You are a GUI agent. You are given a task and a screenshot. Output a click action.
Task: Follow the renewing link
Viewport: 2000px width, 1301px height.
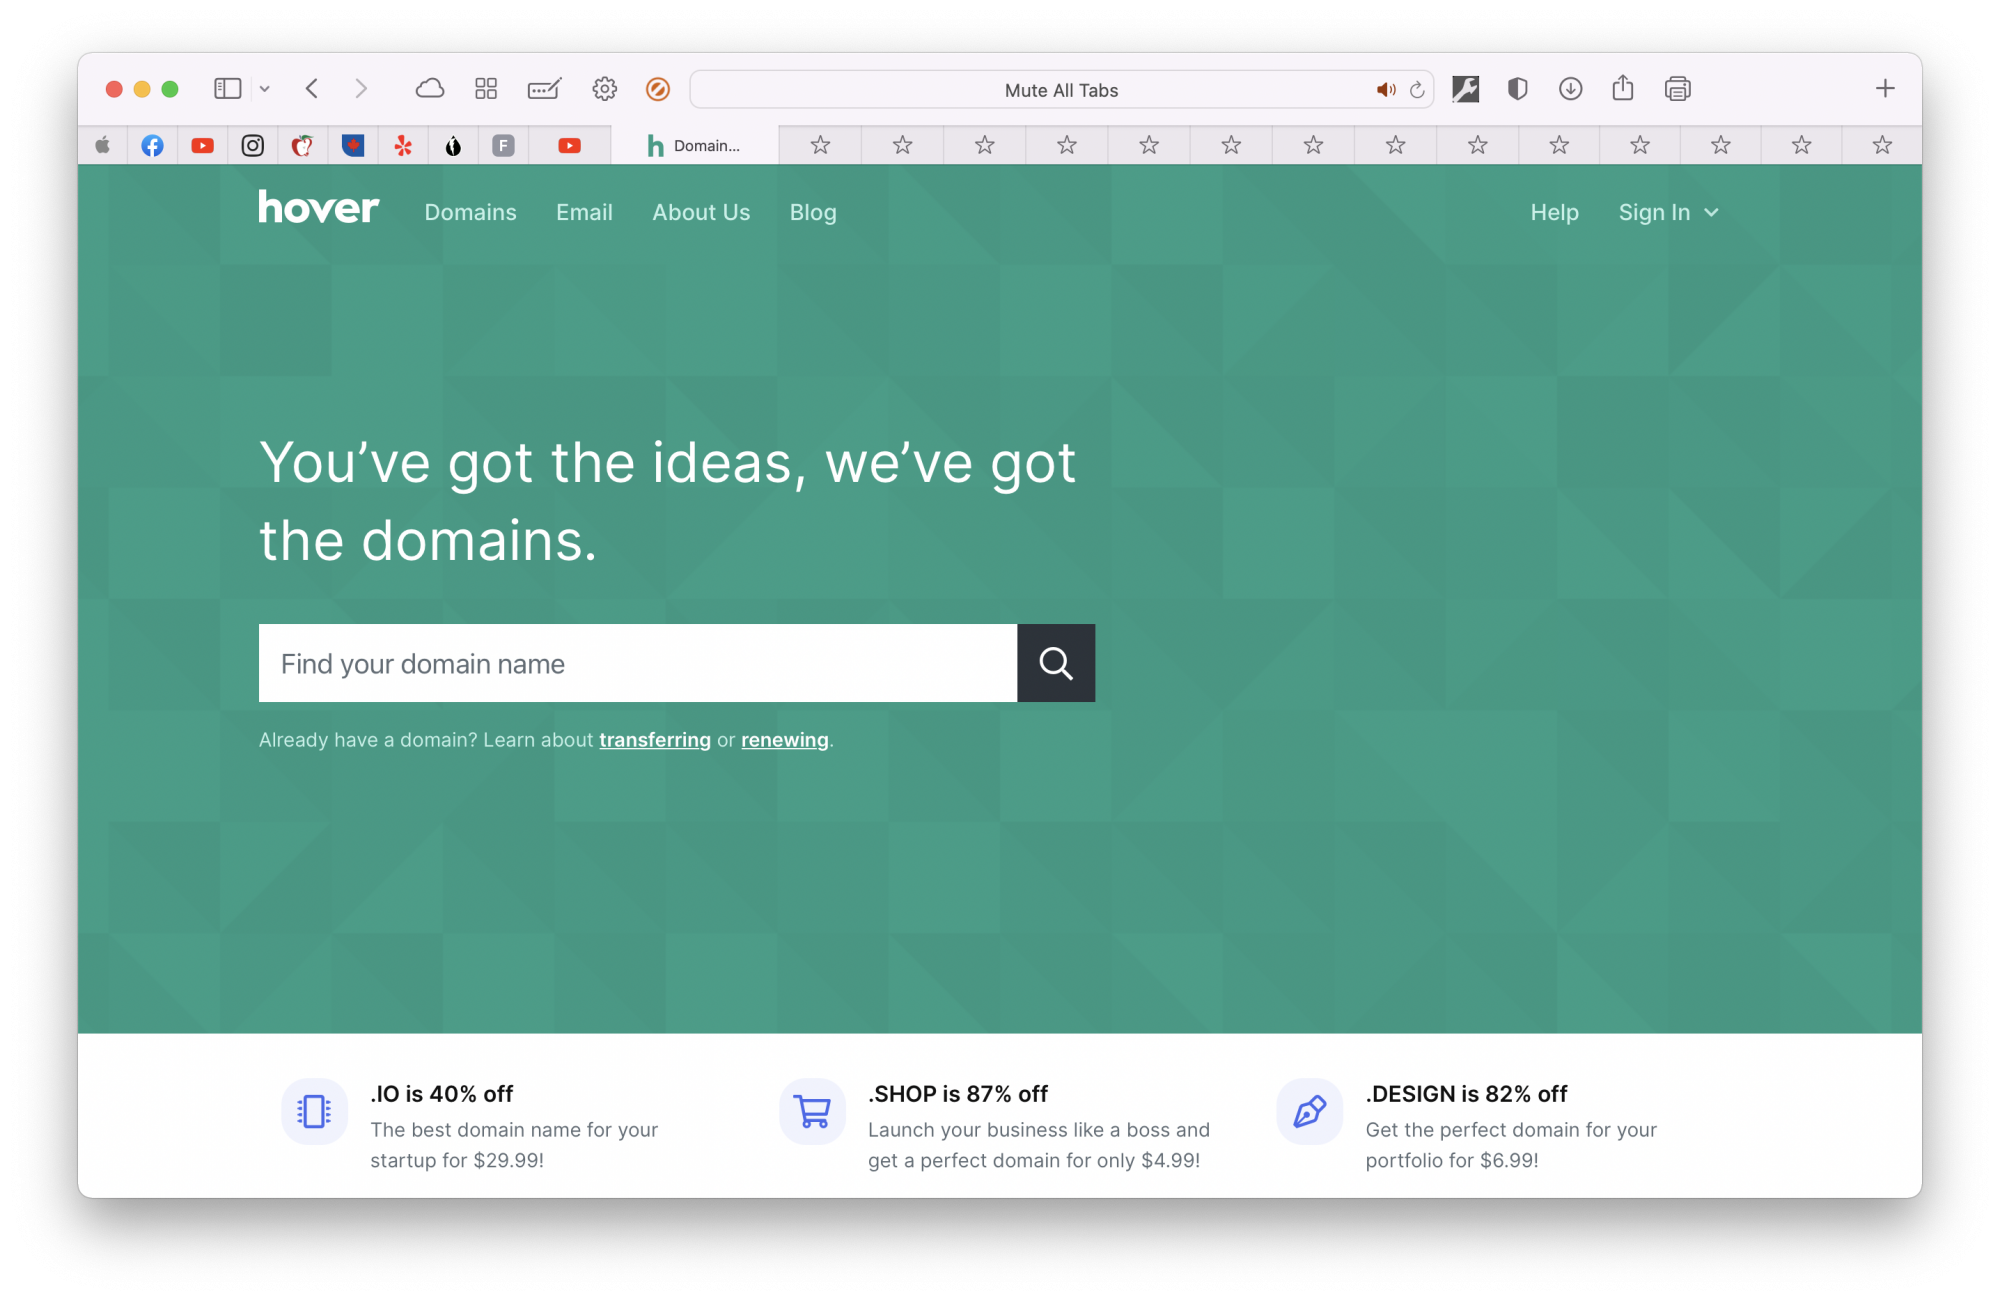pyautogui.click(x=785, y=740)
